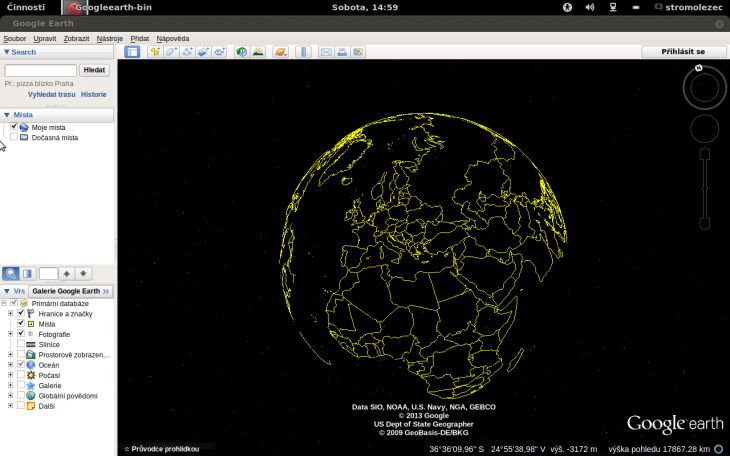This screenshot has height=456, width=730.
Task: Open the Nápověda menu
Action: [173, 39]
